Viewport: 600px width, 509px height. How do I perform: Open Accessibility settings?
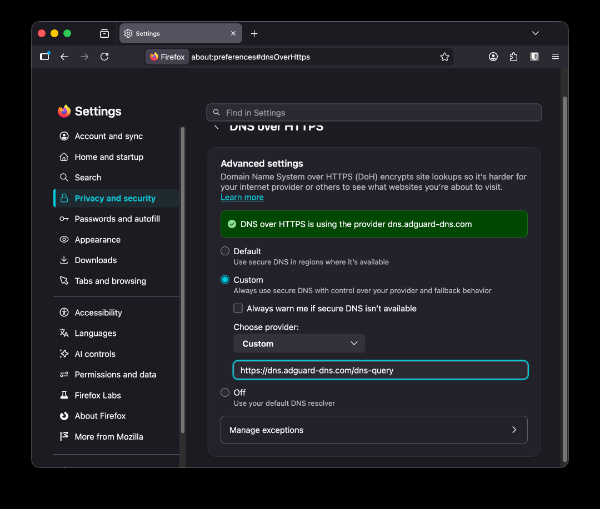tap(116, 313)
